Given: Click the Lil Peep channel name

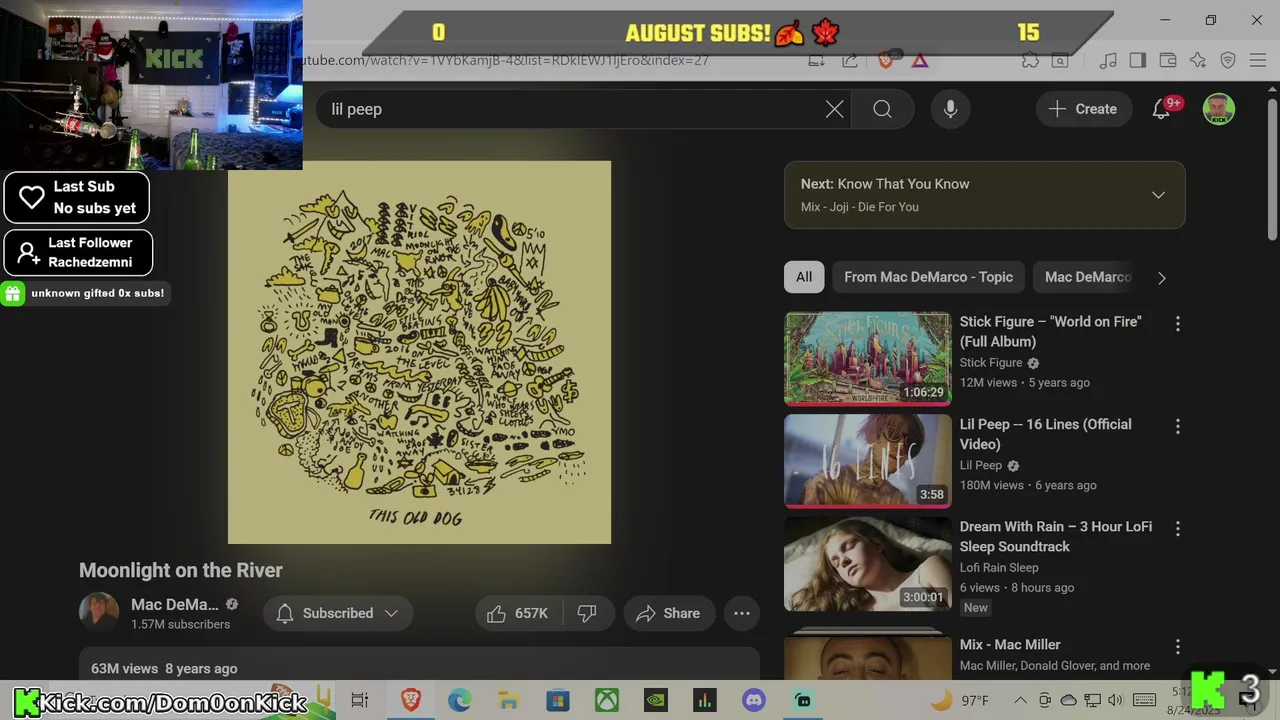Looking at the screenshot, I should pyautogui.click(x=981, y=465).
